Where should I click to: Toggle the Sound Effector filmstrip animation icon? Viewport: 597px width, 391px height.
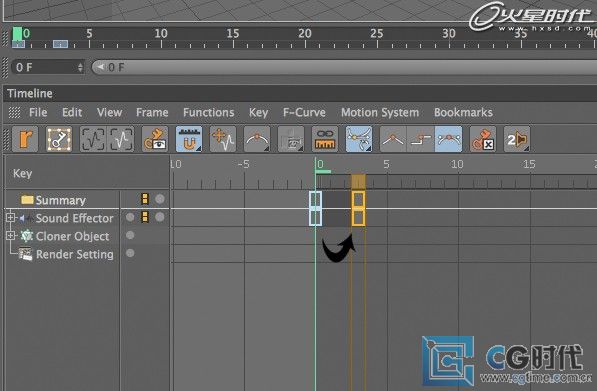pos(145,217)
